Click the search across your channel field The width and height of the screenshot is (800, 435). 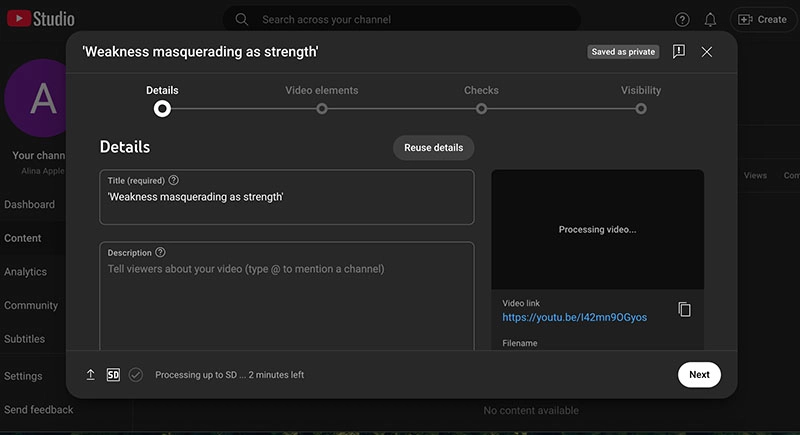(402, 19)
